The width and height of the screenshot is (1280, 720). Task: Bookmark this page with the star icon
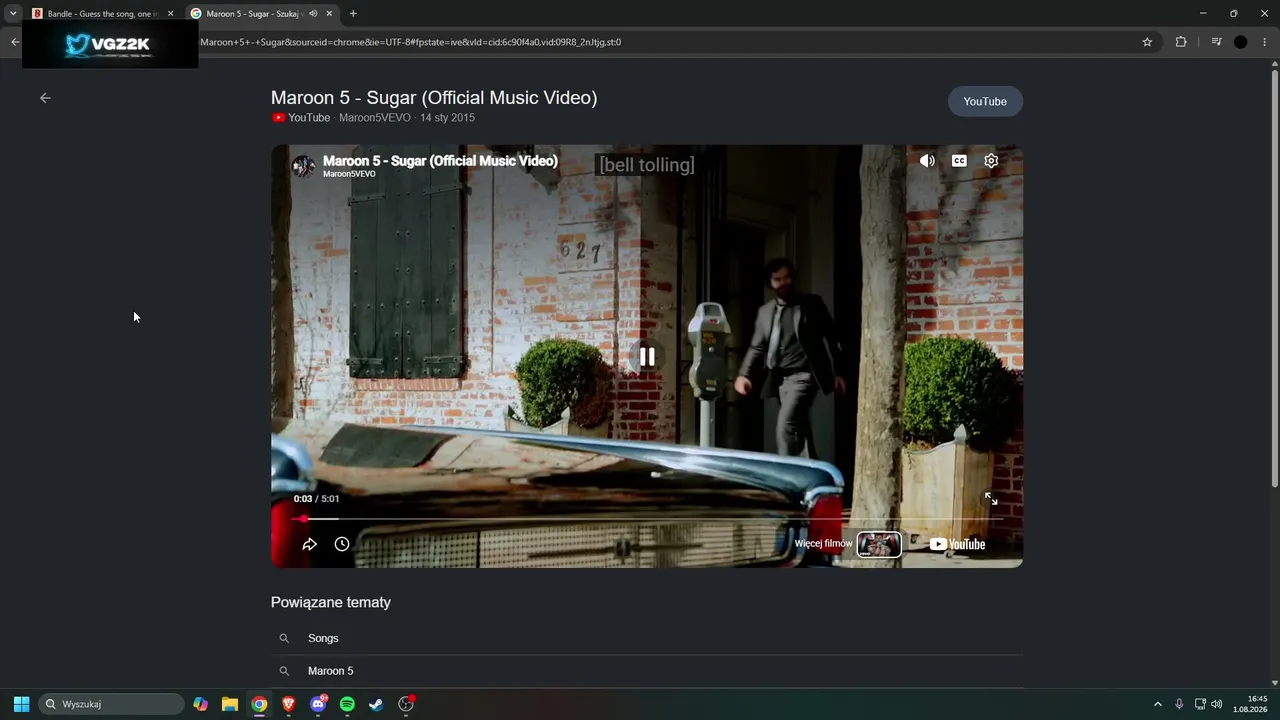tap(1147, 42)
